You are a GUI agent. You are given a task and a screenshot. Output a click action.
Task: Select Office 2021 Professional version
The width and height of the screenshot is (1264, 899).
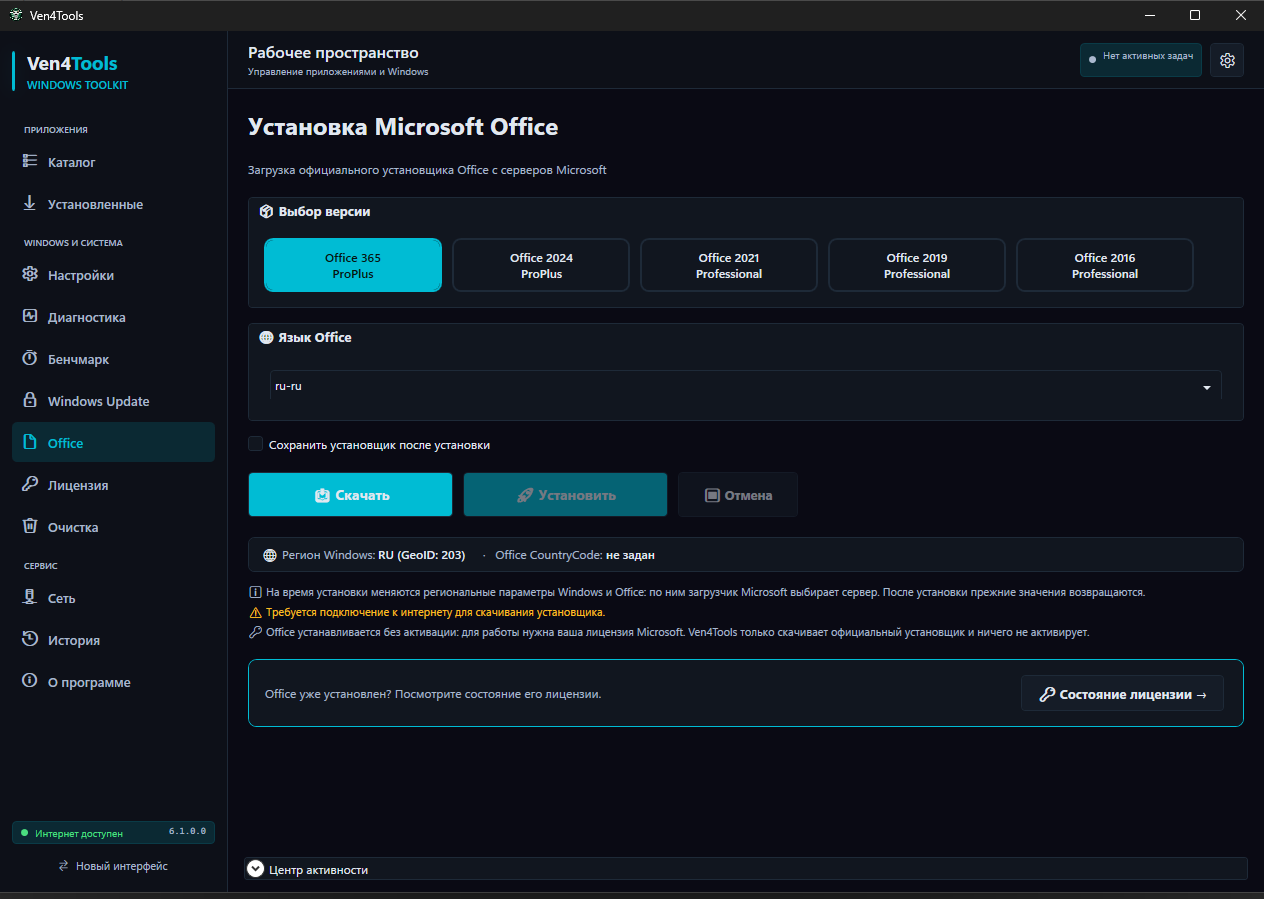(729, 265)
